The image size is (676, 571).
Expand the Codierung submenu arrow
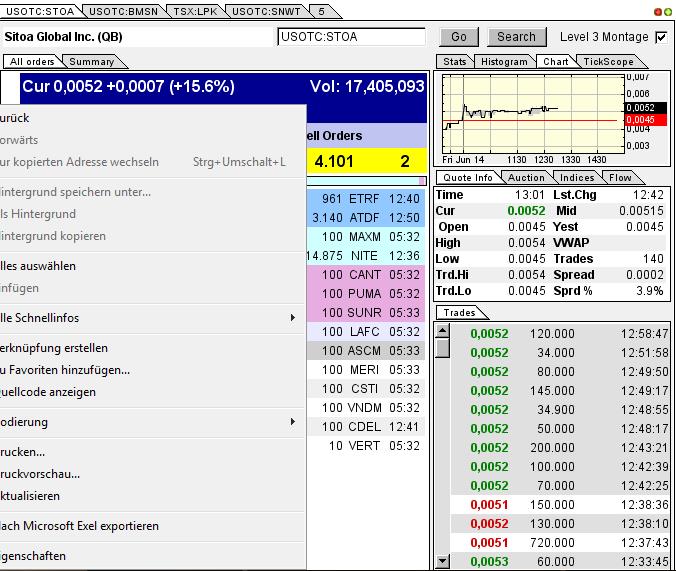[292, 422]
